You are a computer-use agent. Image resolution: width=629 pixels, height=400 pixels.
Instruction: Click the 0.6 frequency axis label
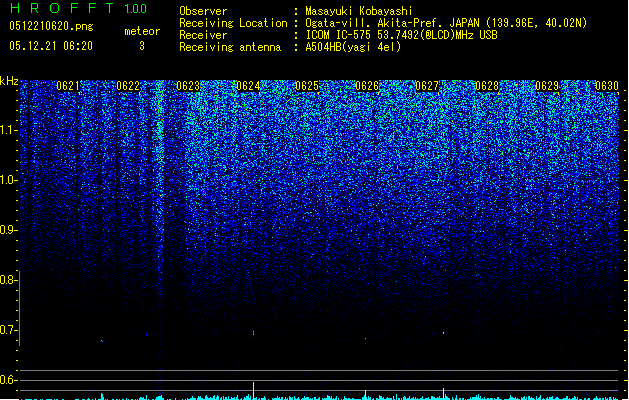8,380
